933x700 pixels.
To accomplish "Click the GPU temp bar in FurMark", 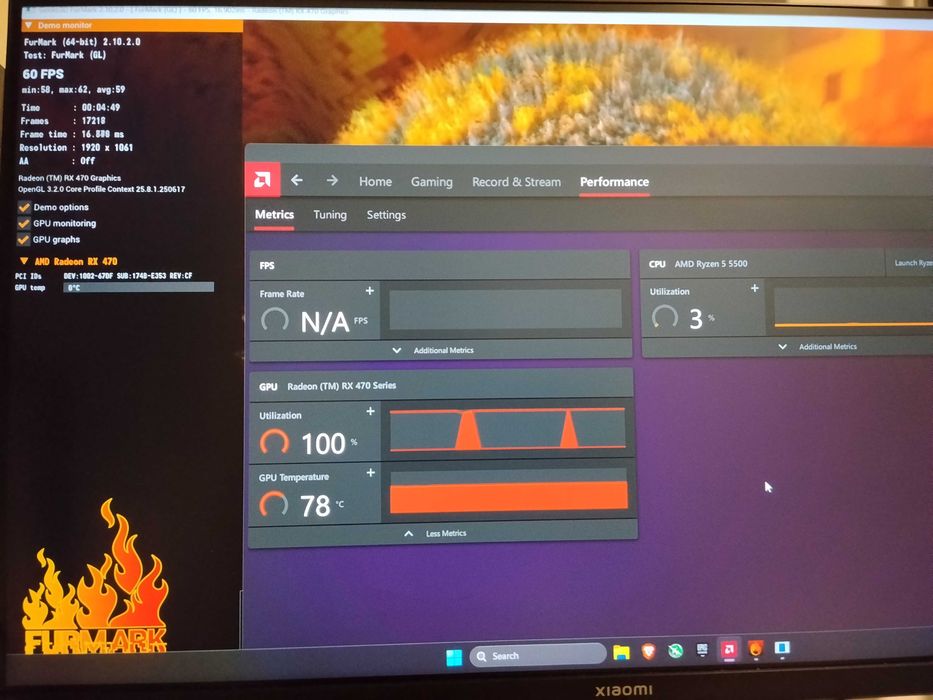I will (138, 288).
